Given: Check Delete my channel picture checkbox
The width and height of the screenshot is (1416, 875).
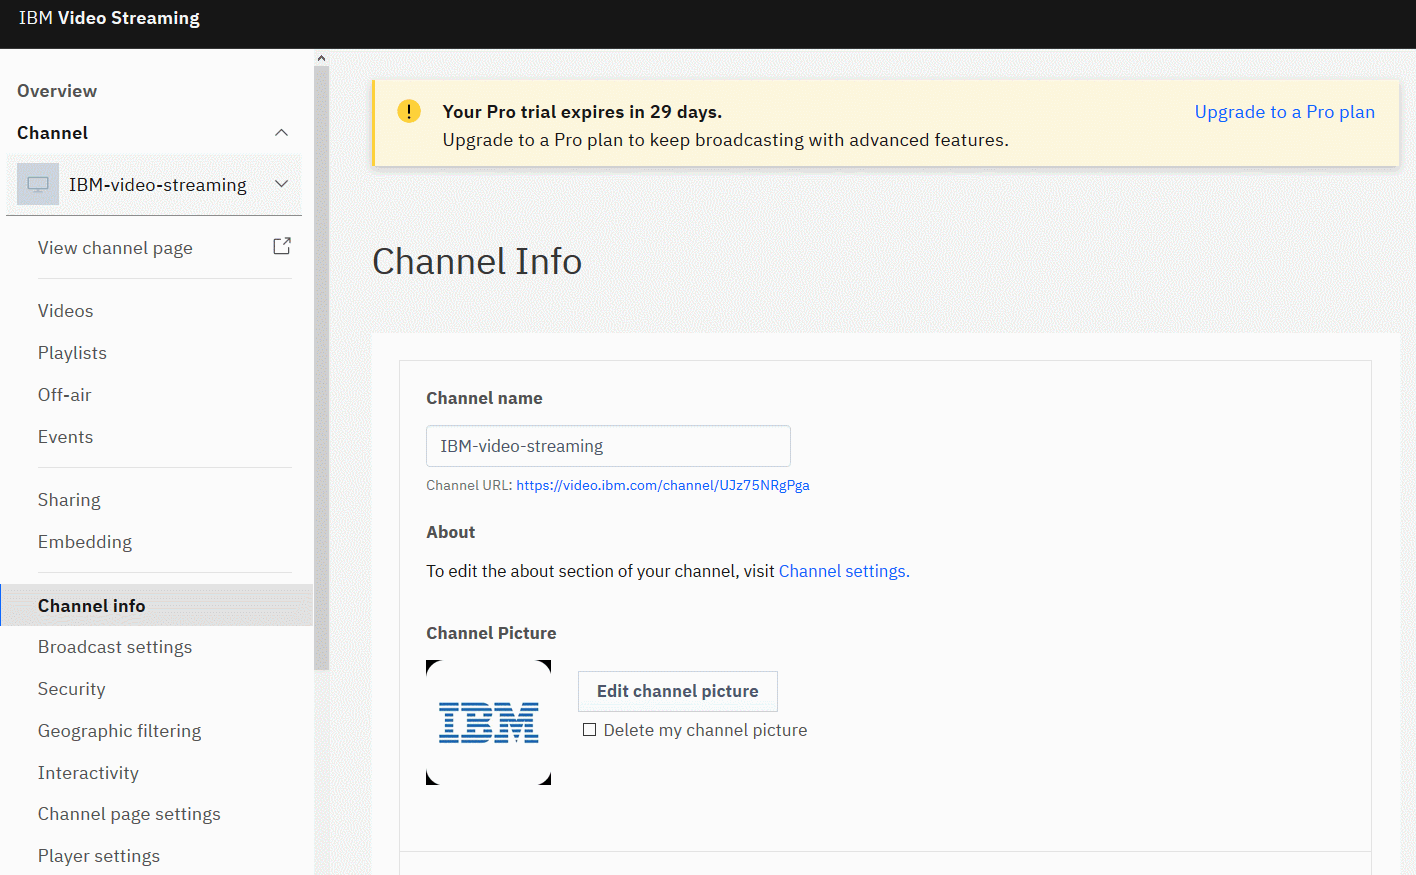Looking at the screenshot, I should click(589, 730).
